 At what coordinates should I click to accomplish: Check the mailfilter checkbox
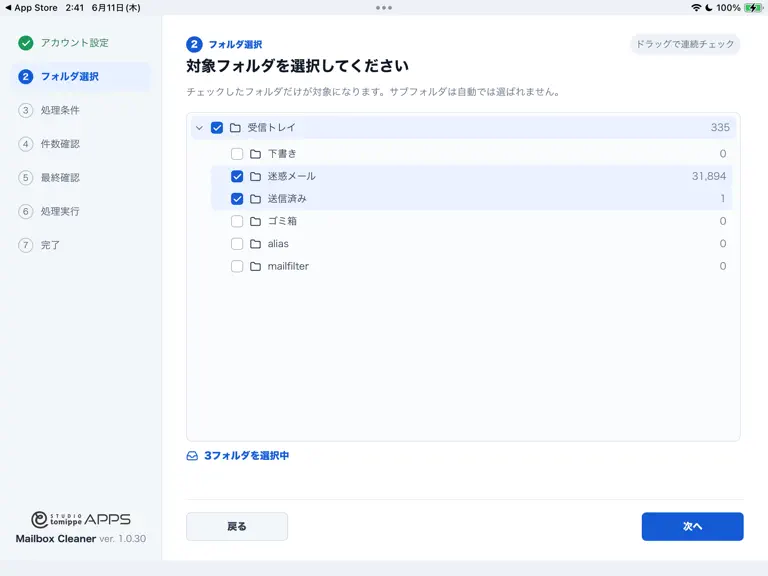tap(237, 266)
